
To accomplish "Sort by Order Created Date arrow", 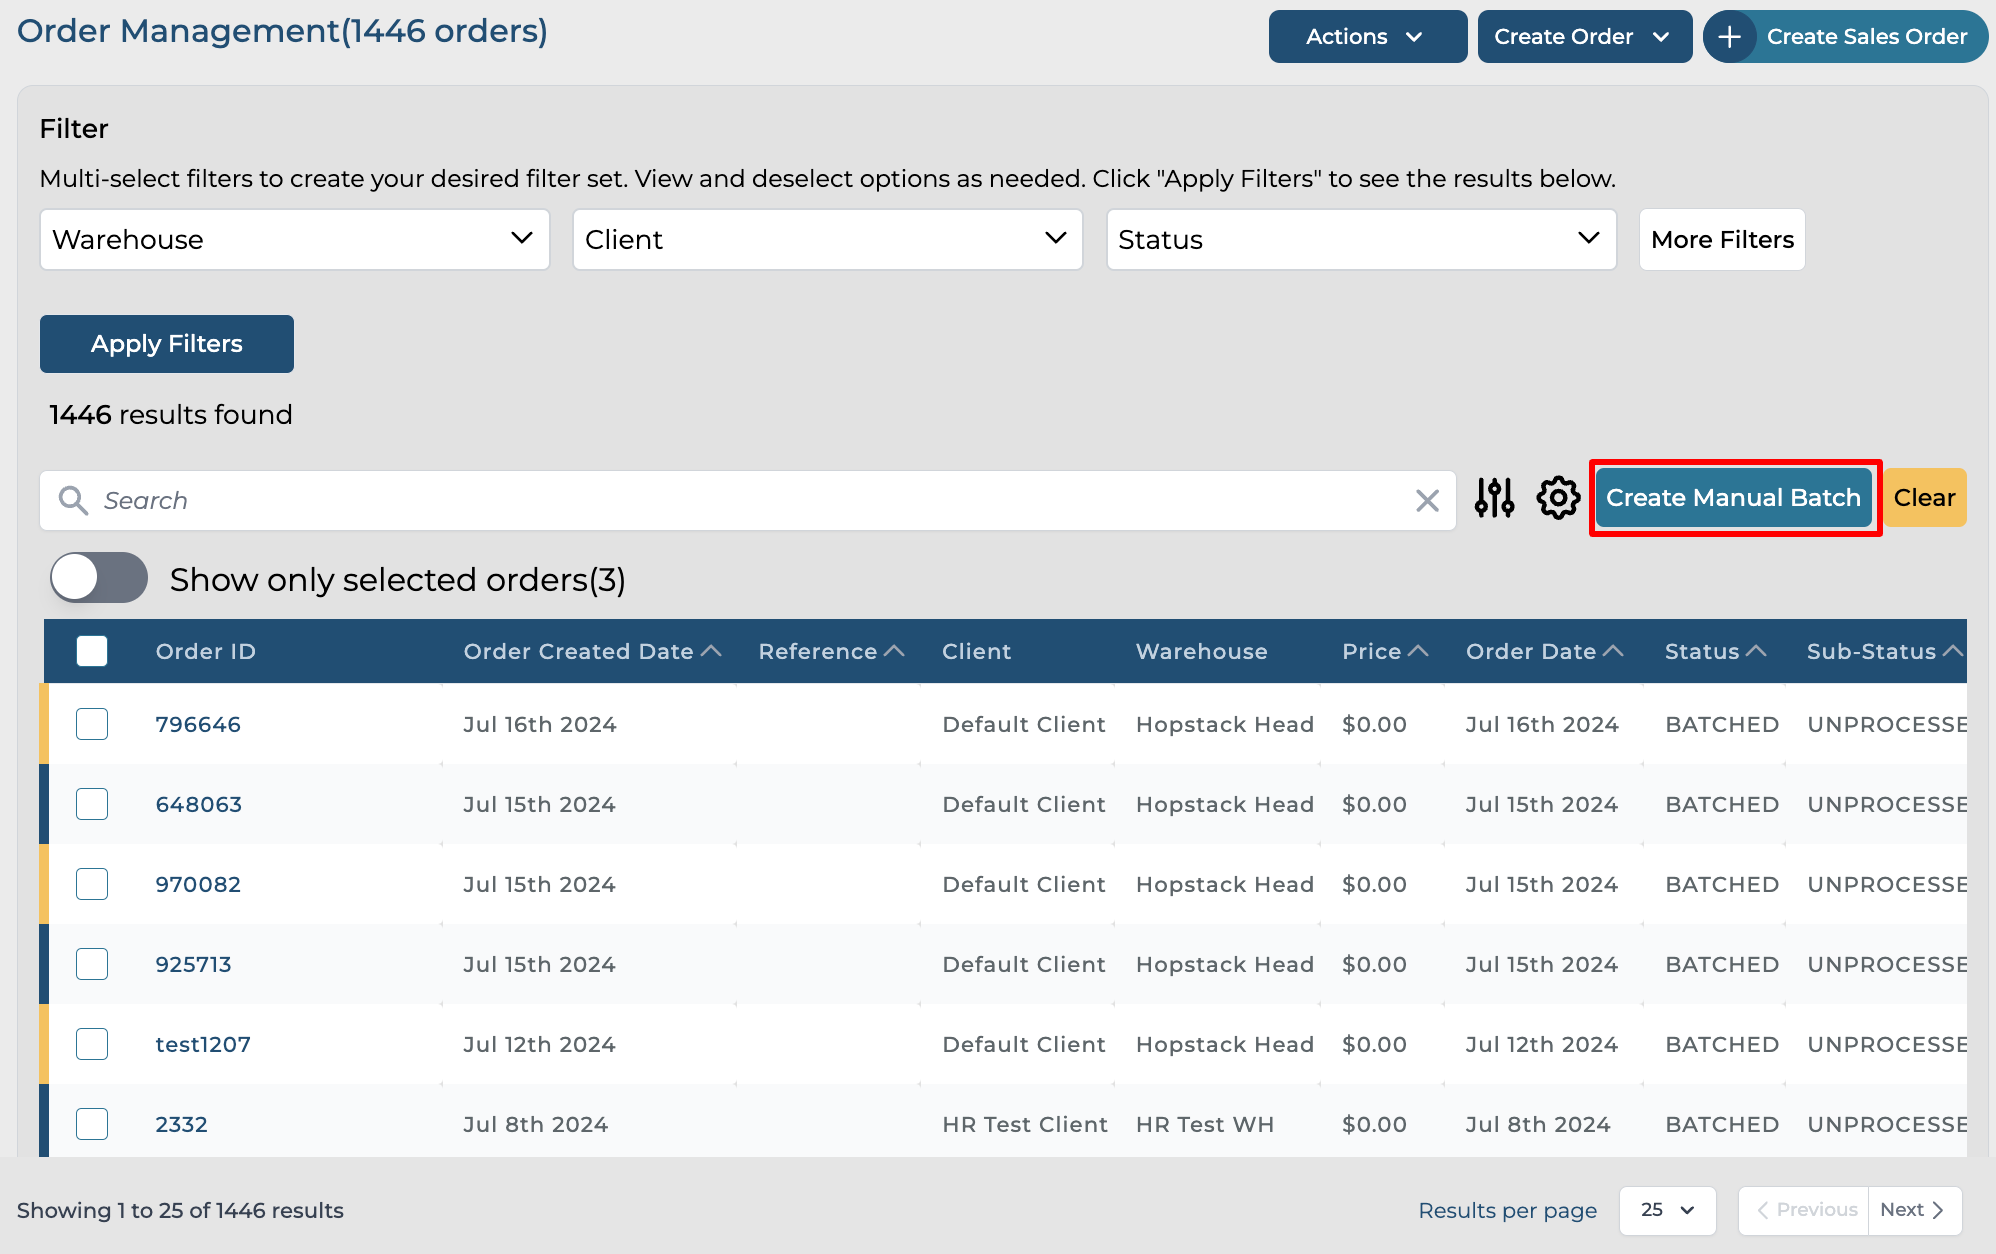I will (x=711, y=651).
